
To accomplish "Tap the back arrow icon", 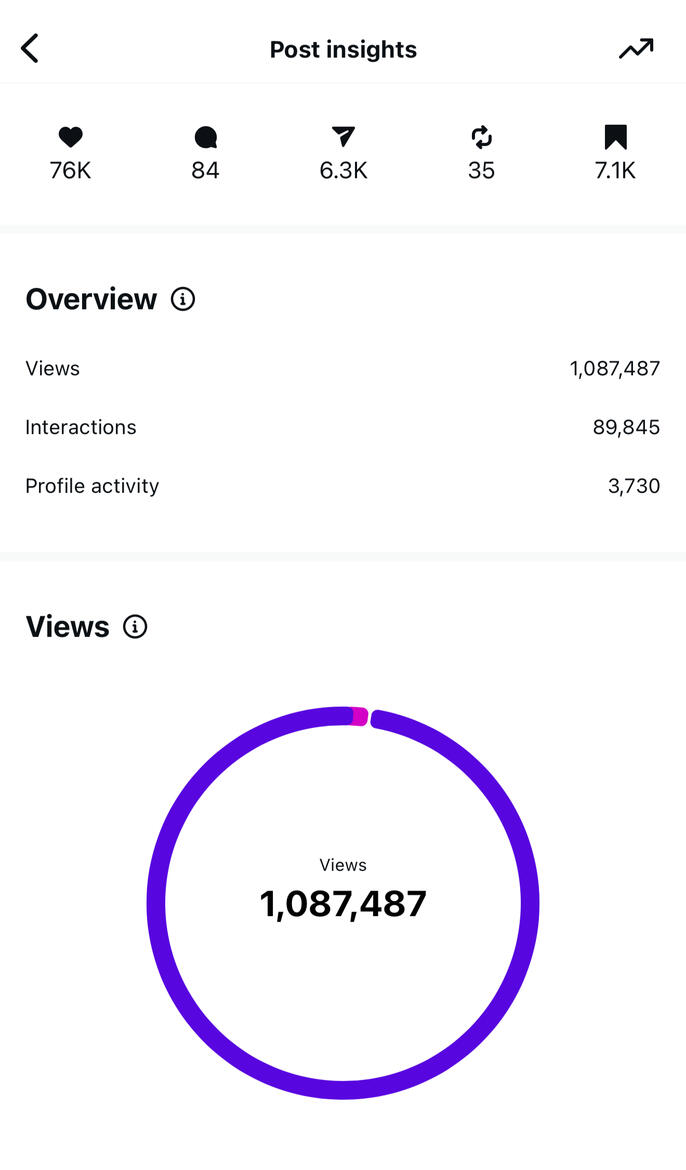I will pos(30,48).
